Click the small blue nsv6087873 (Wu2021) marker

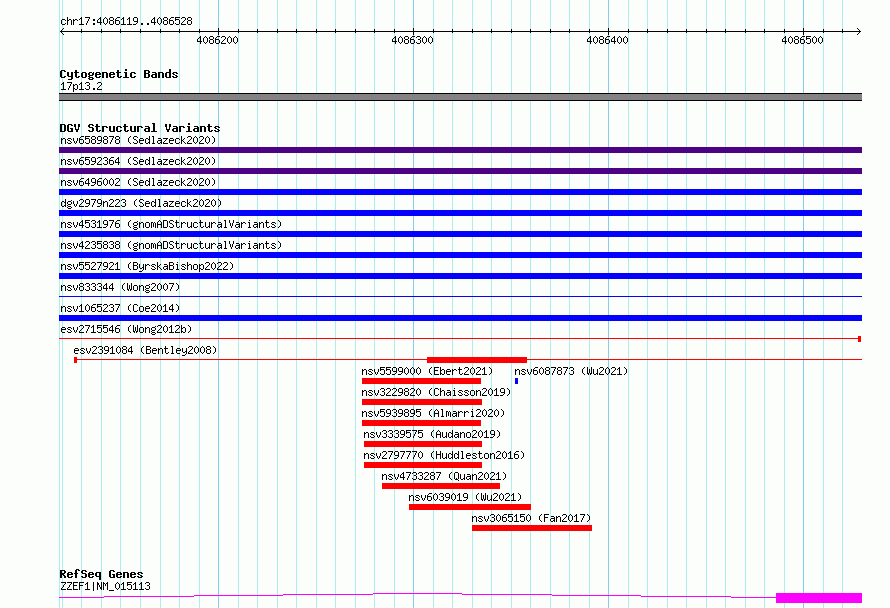click(x=517, y=381)
